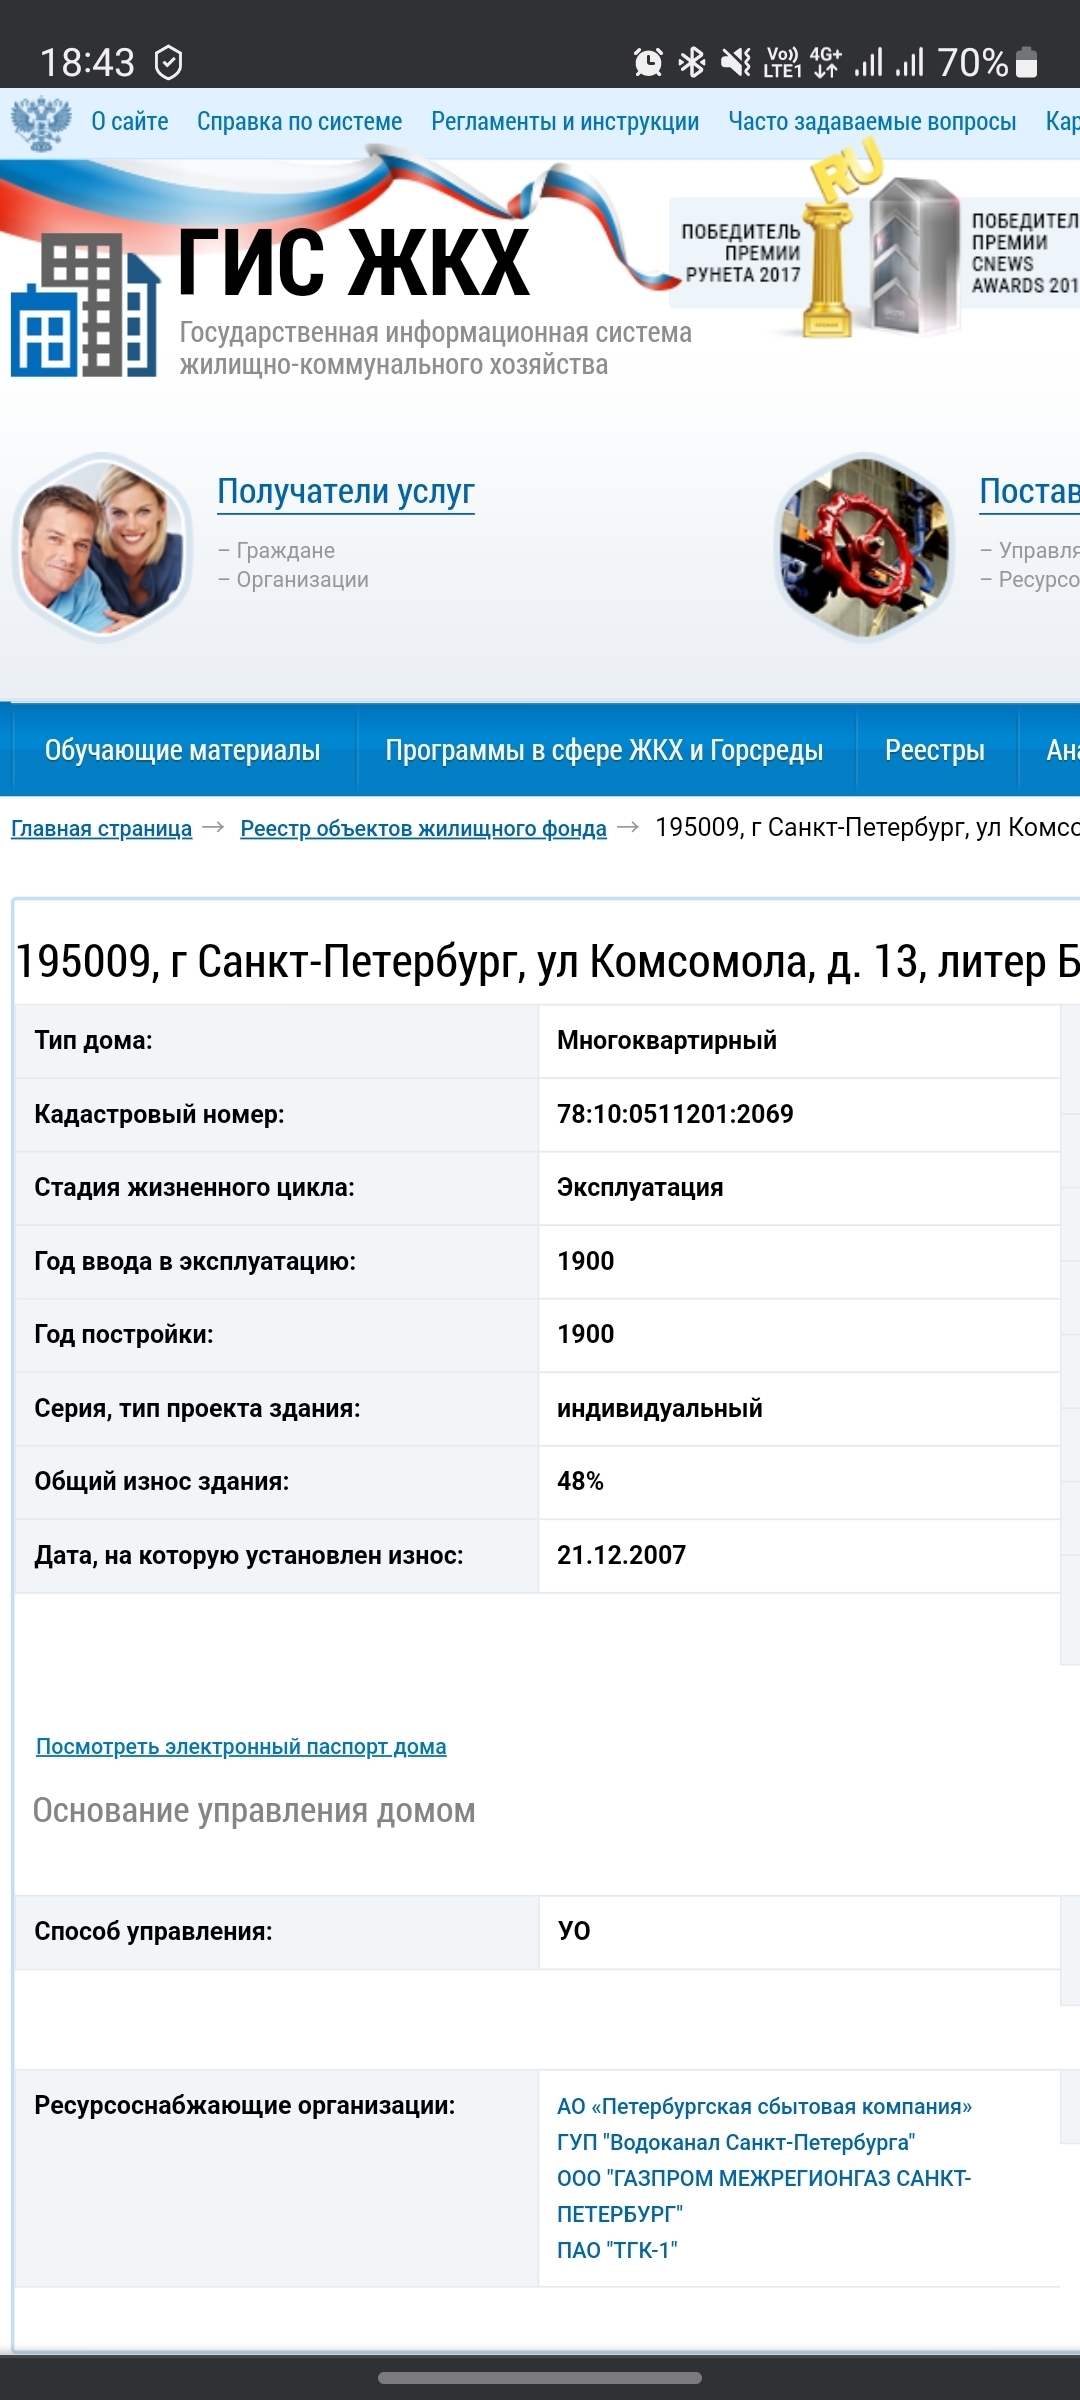The height and width of the screenshot is (2400, 1080).
Task: Tap the Bluetooth status icon
Action: point(692,63)
